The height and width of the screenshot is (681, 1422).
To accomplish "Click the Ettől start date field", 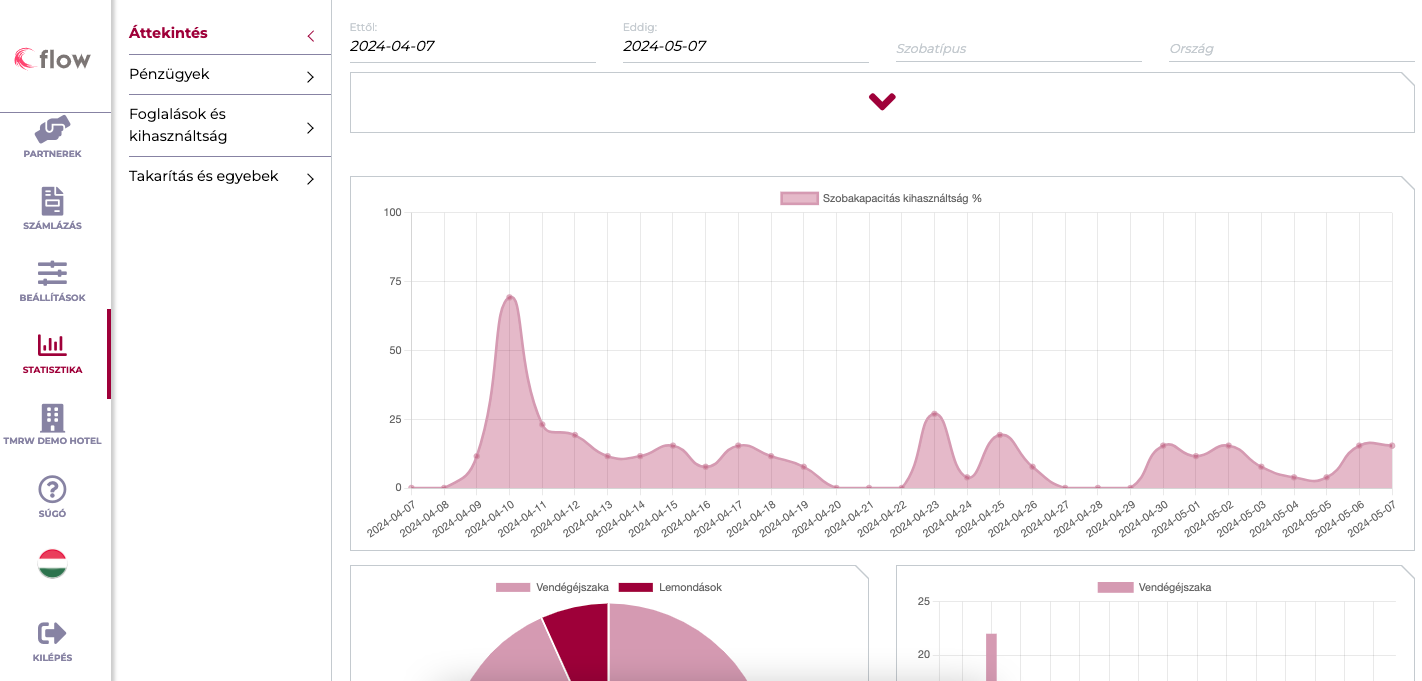I will (x=472, y=46).
